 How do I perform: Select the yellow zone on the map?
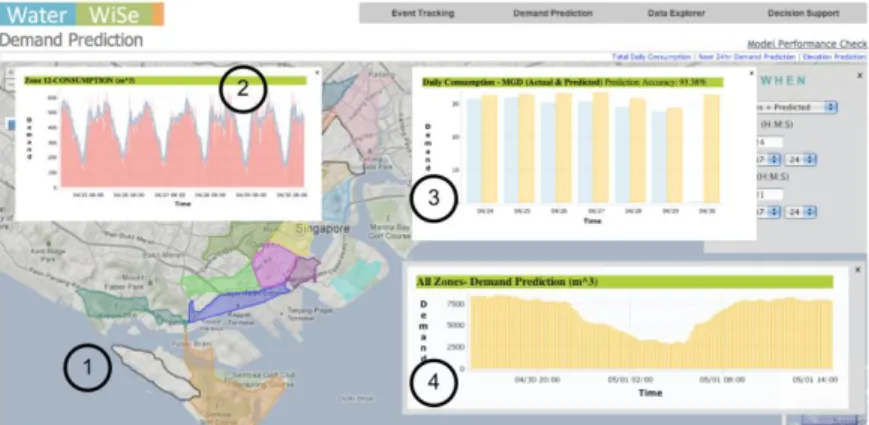(x=293, y=237)
